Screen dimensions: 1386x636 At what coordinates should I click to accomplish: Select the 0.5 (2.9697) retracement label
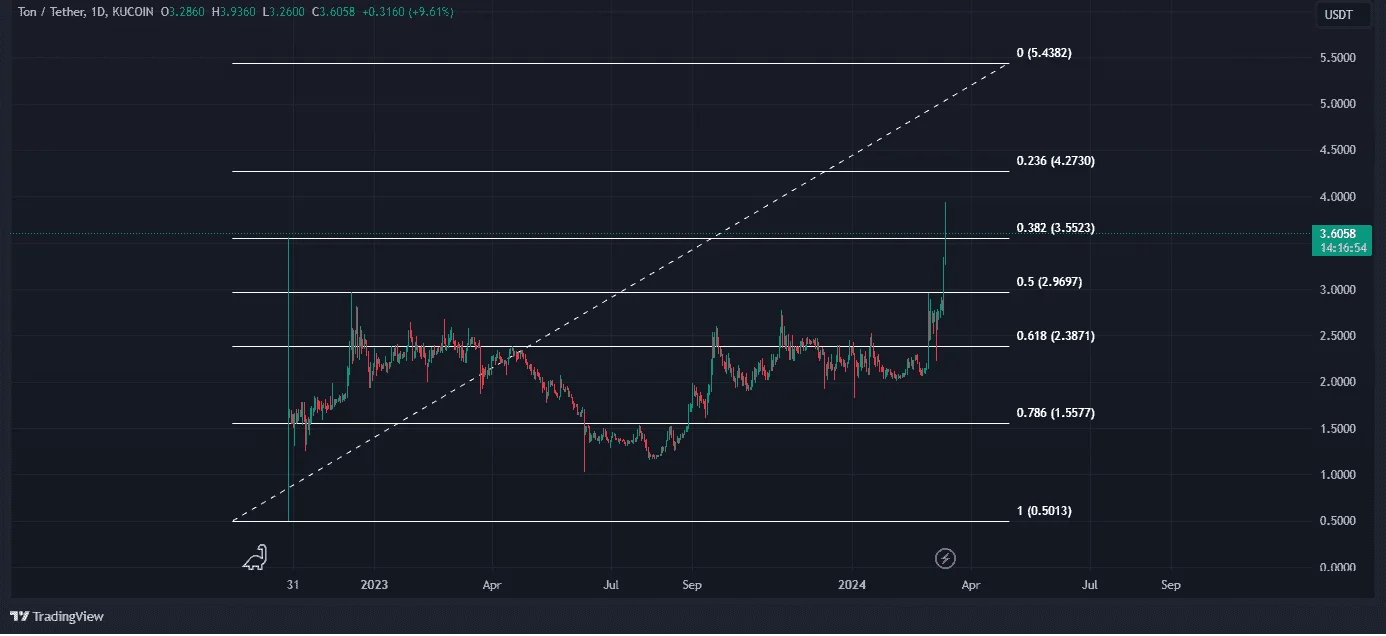pos(1049,282)
